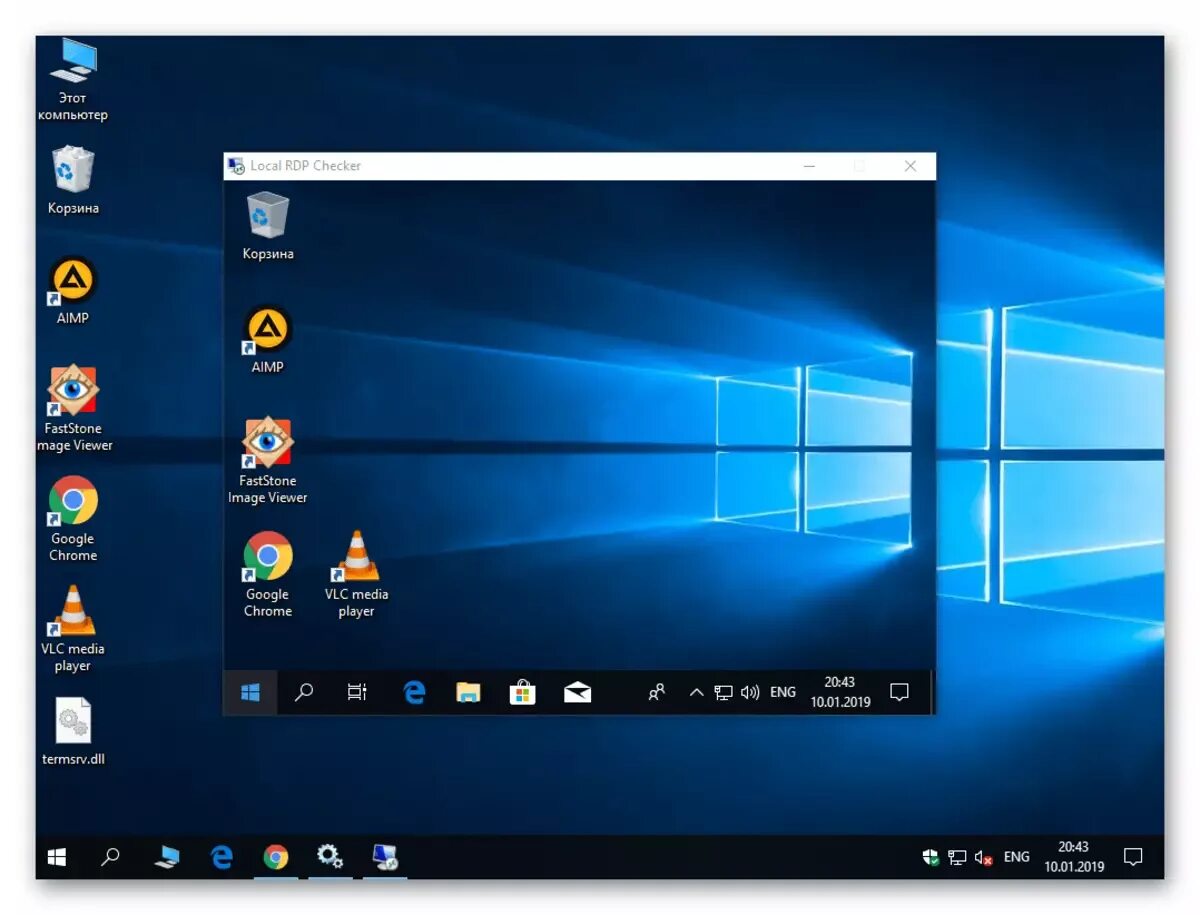
Task: Switch ENG input language in RDP session
Action: click(783, 692)
